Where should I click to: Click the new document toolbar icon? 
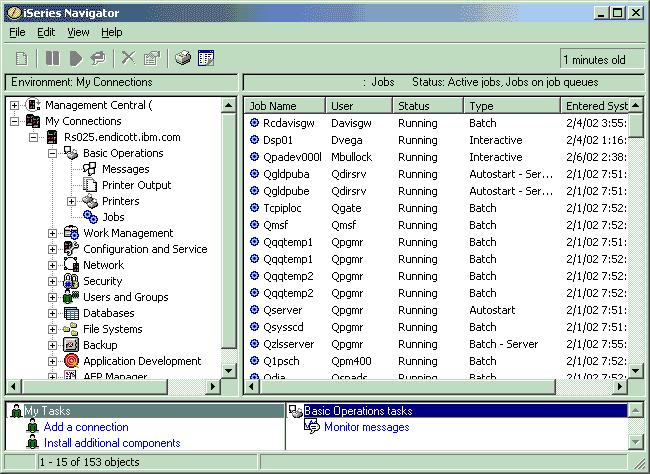[22, 58]
